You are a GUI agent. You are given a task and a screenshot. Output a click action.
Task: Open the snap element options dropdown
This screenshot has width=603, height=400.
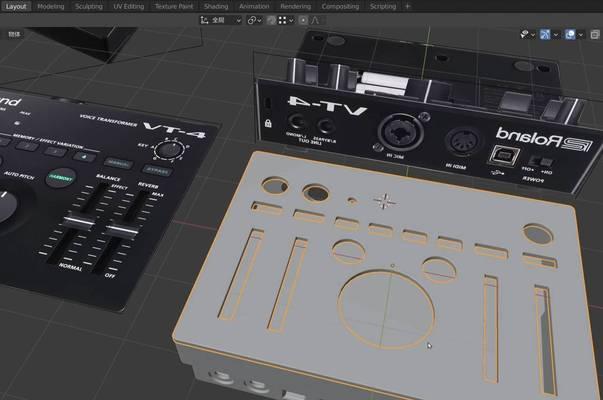click(286, 20)
